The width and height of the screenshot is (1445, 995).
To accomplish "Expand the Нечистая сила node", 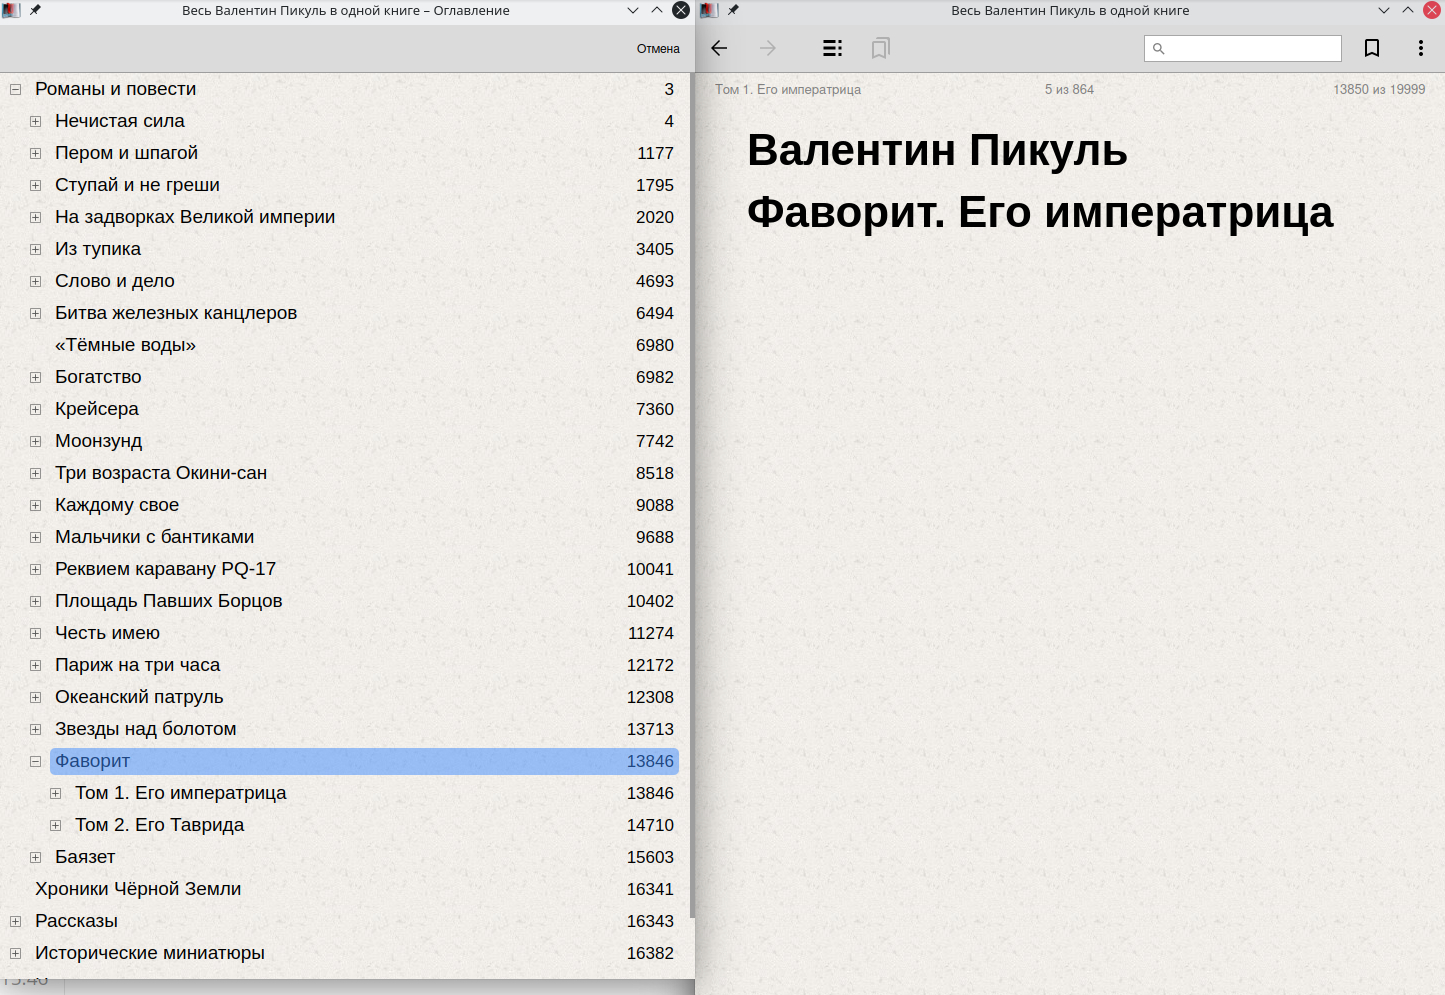I will (x=35, y=121).
